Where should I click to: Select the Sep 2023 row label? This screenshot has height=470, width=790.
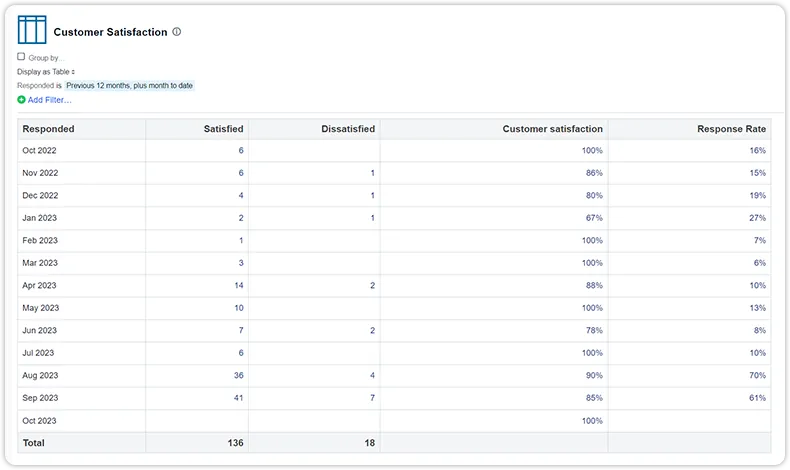coord(40,398)
